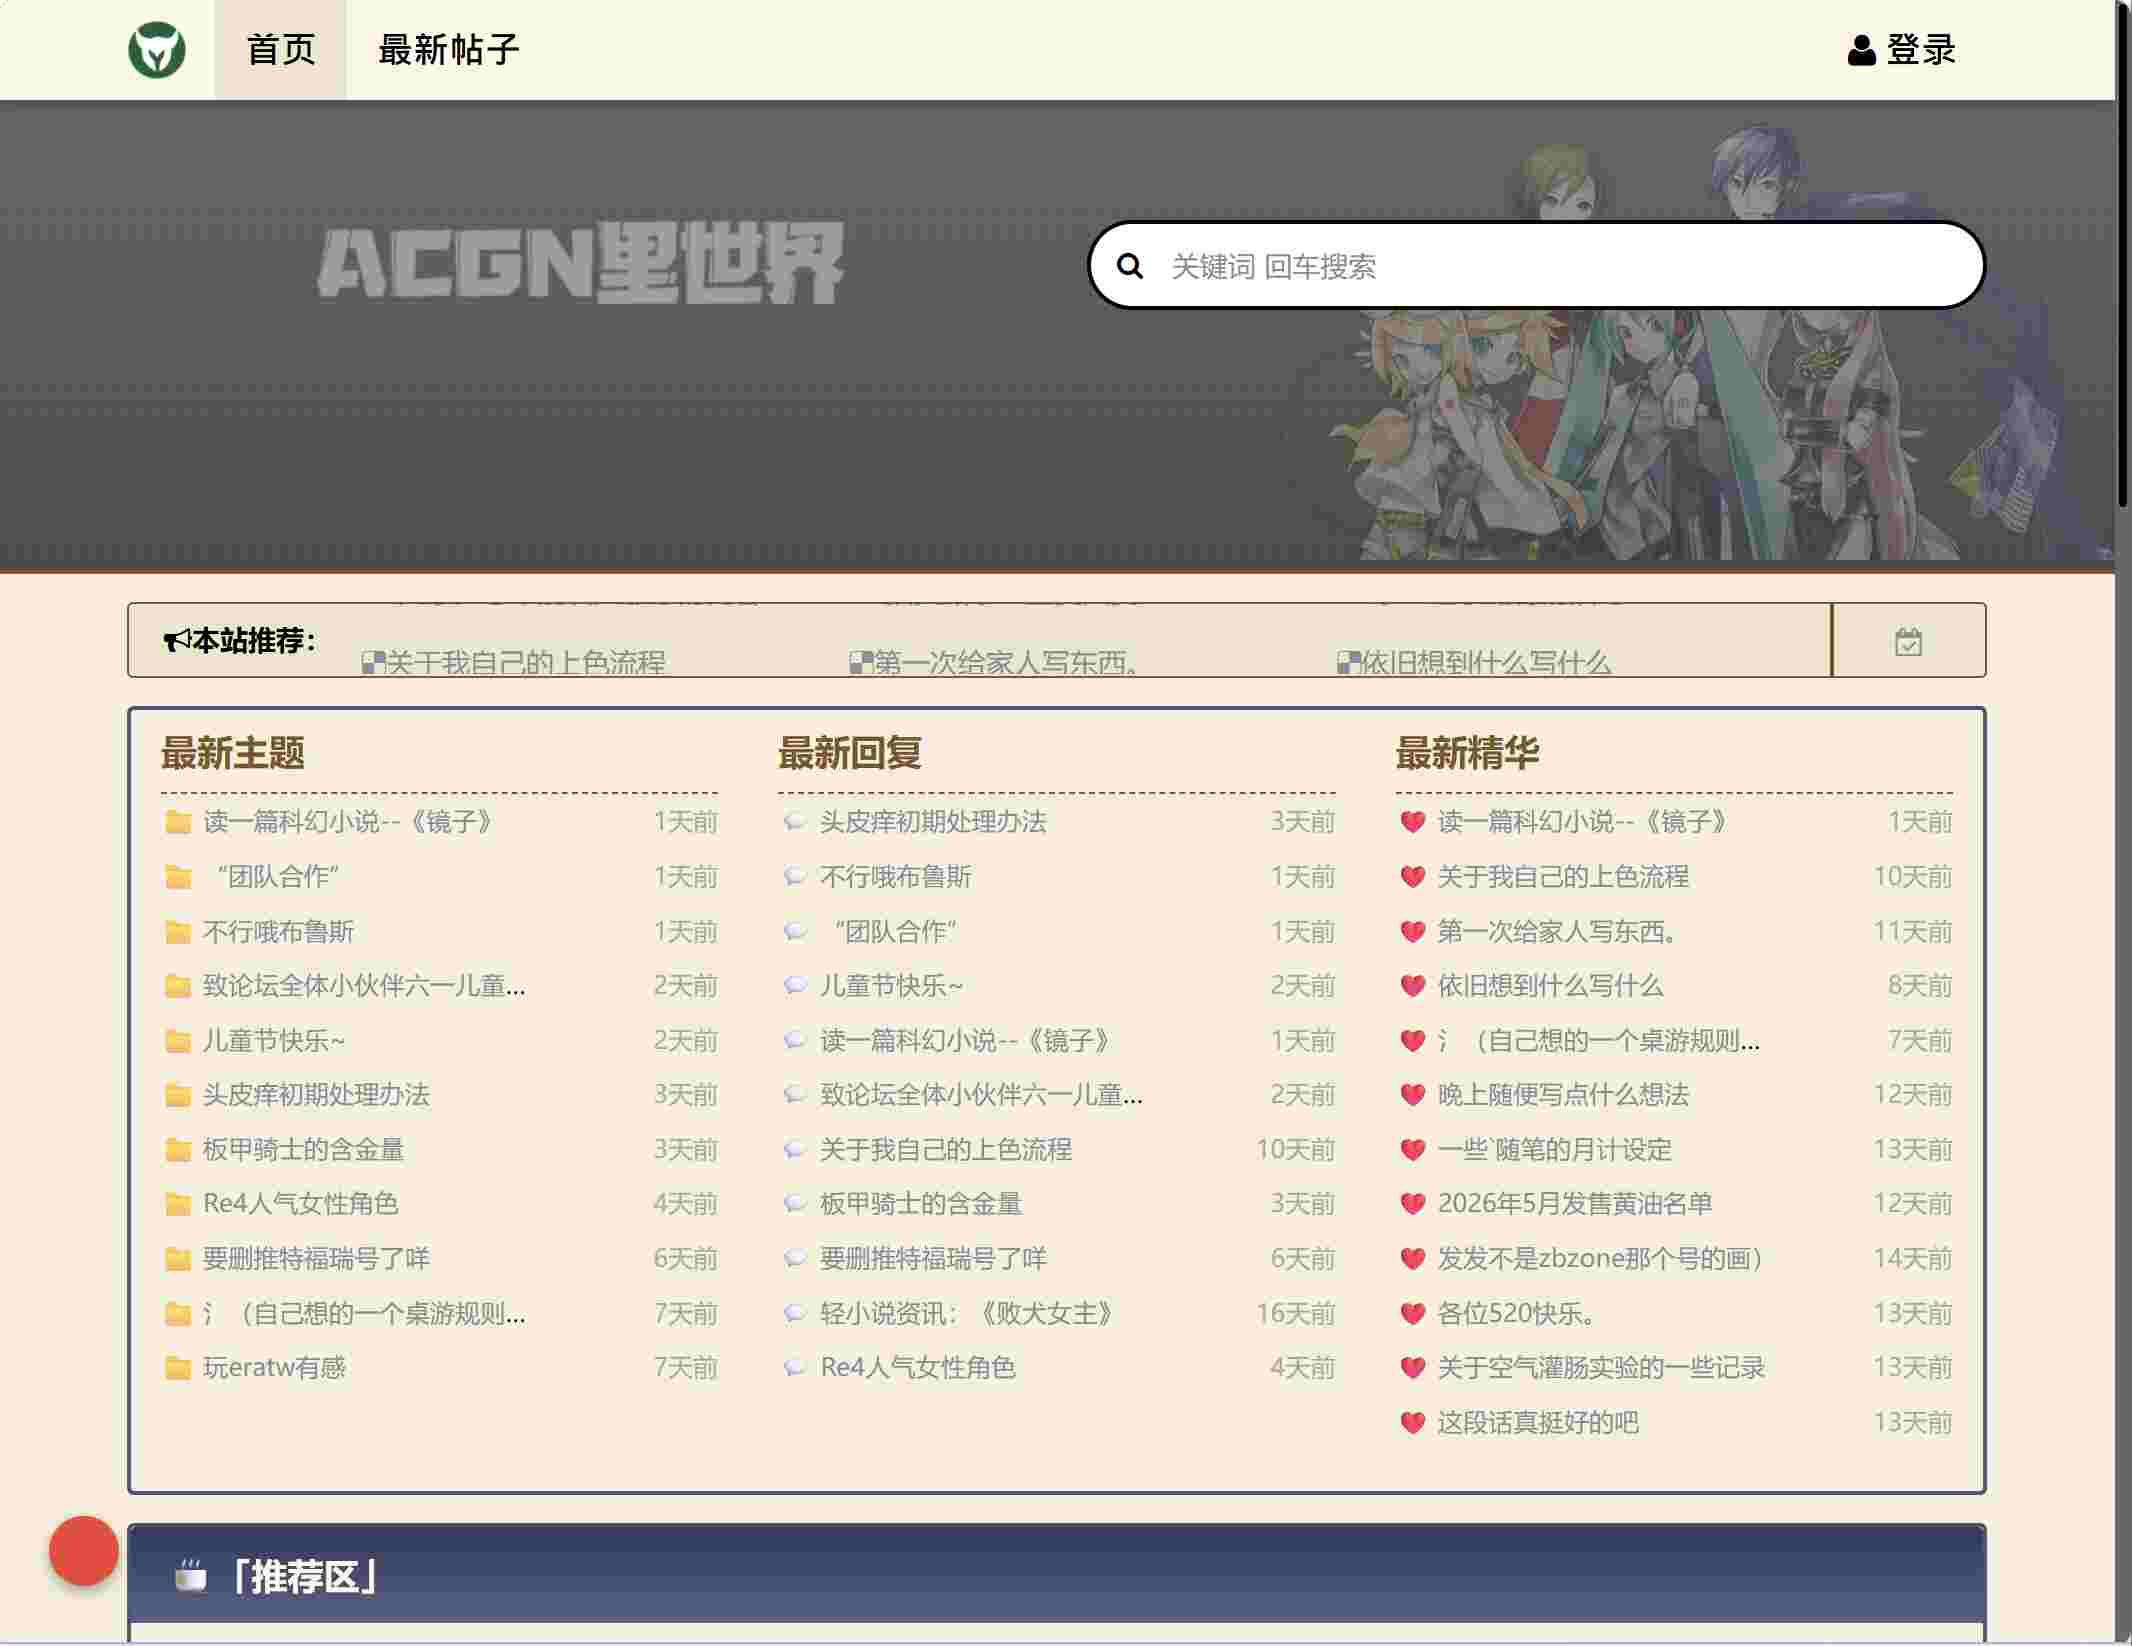Click speech bubble beside 要删推特福瑞号了咩 reply

[x=795, y=1259]
